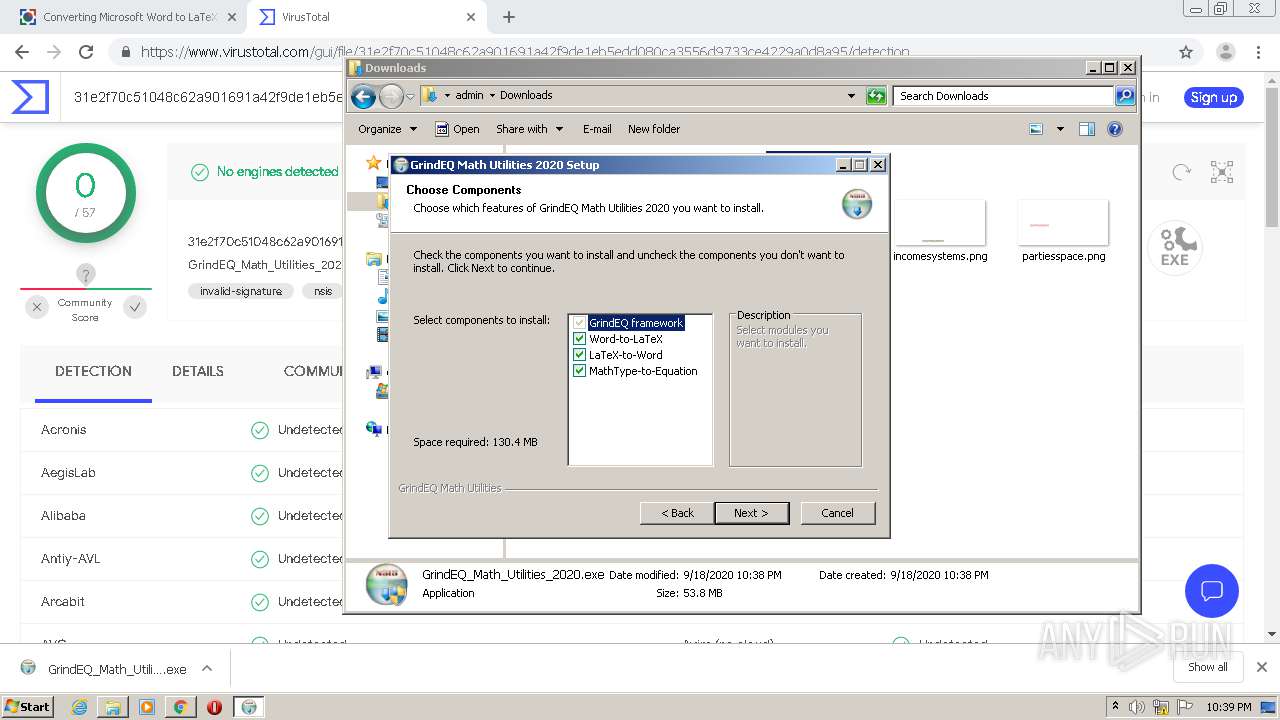Click community score question mark icon

(86, 274)
